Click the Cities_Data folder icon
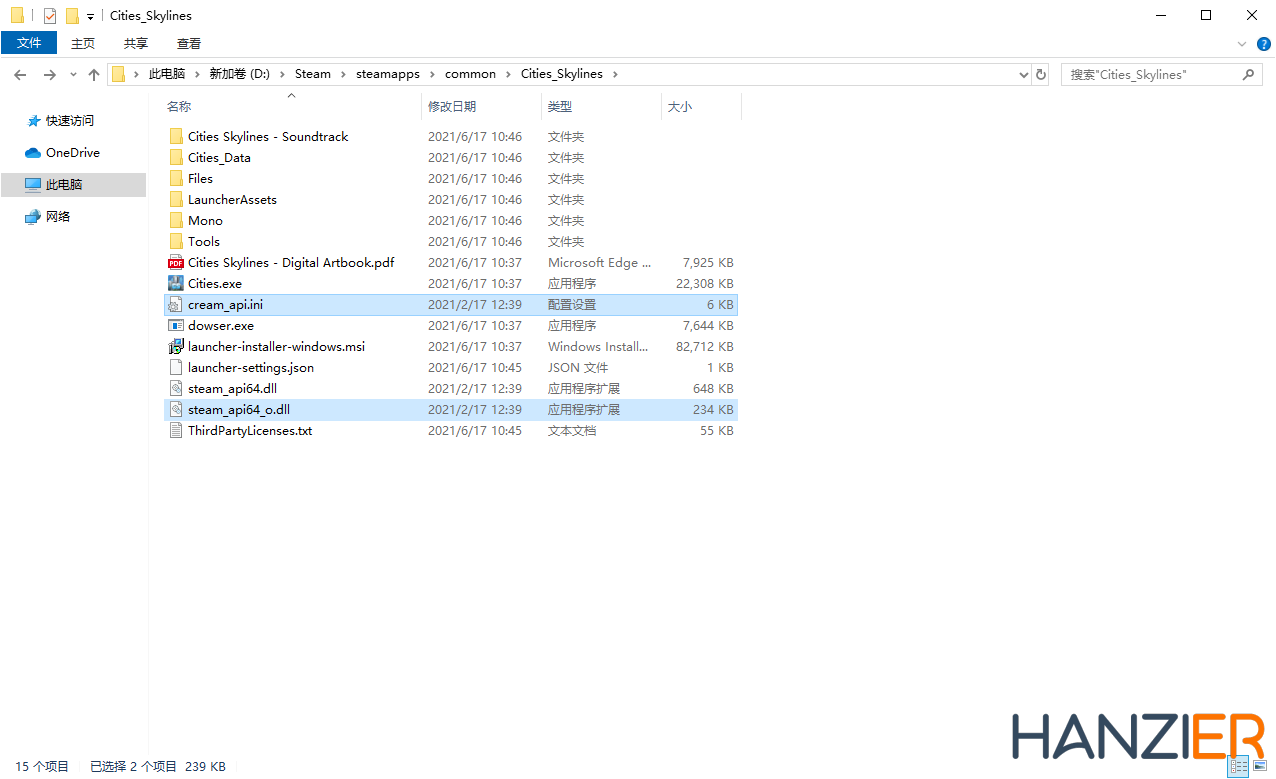The width and height of the screenshot is (1276, 779). coord(176,157)
